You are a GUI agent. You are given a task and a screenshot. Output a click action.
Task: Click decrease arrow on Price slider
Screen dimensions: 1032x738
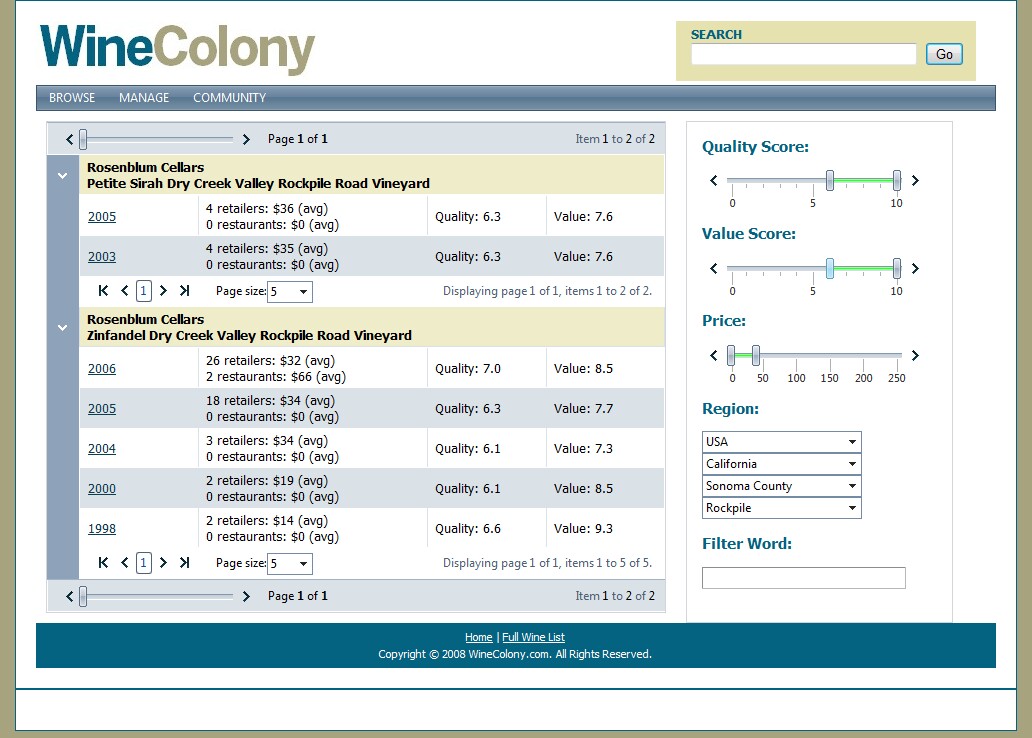714,356
